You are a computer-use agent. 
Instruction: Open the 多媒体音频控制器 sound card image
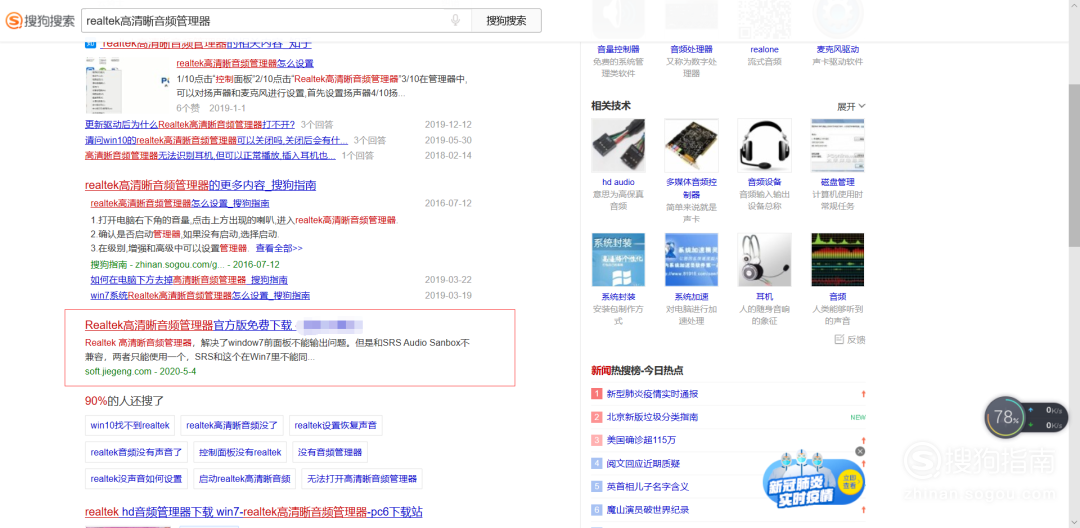(692, 145)
